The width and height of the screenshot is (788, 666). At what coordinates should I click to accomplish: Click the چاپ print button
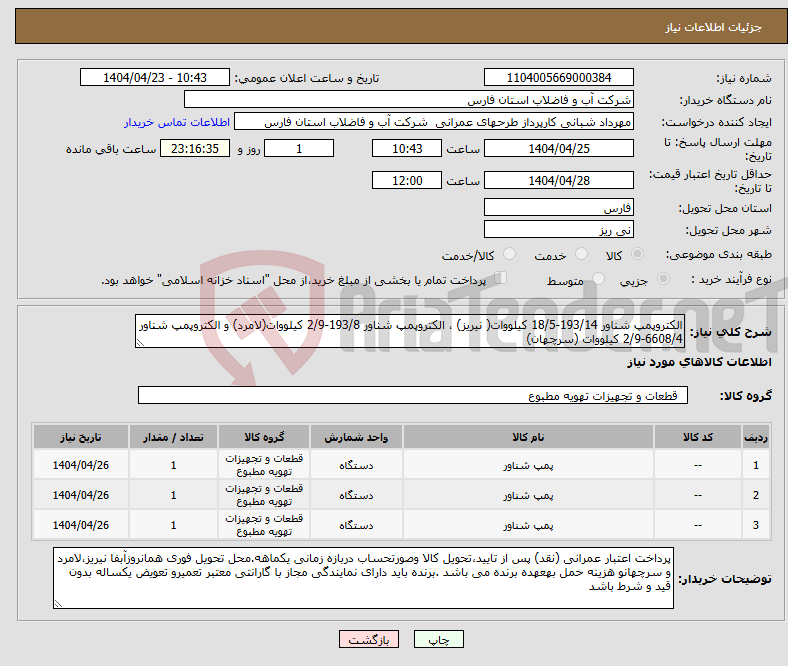(439, 639)
